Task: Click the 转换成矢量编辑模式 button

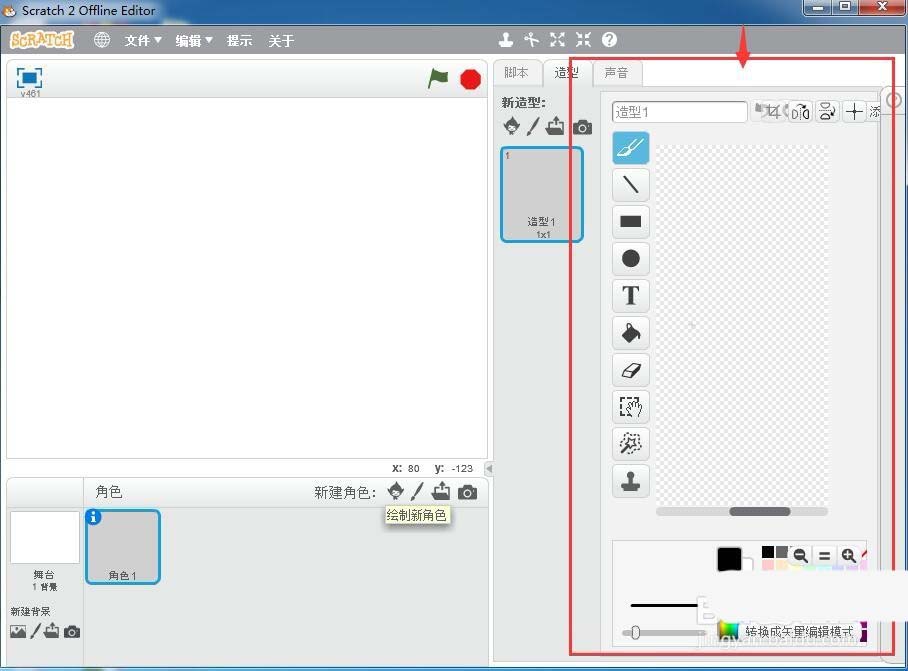Action: (799, 632)
